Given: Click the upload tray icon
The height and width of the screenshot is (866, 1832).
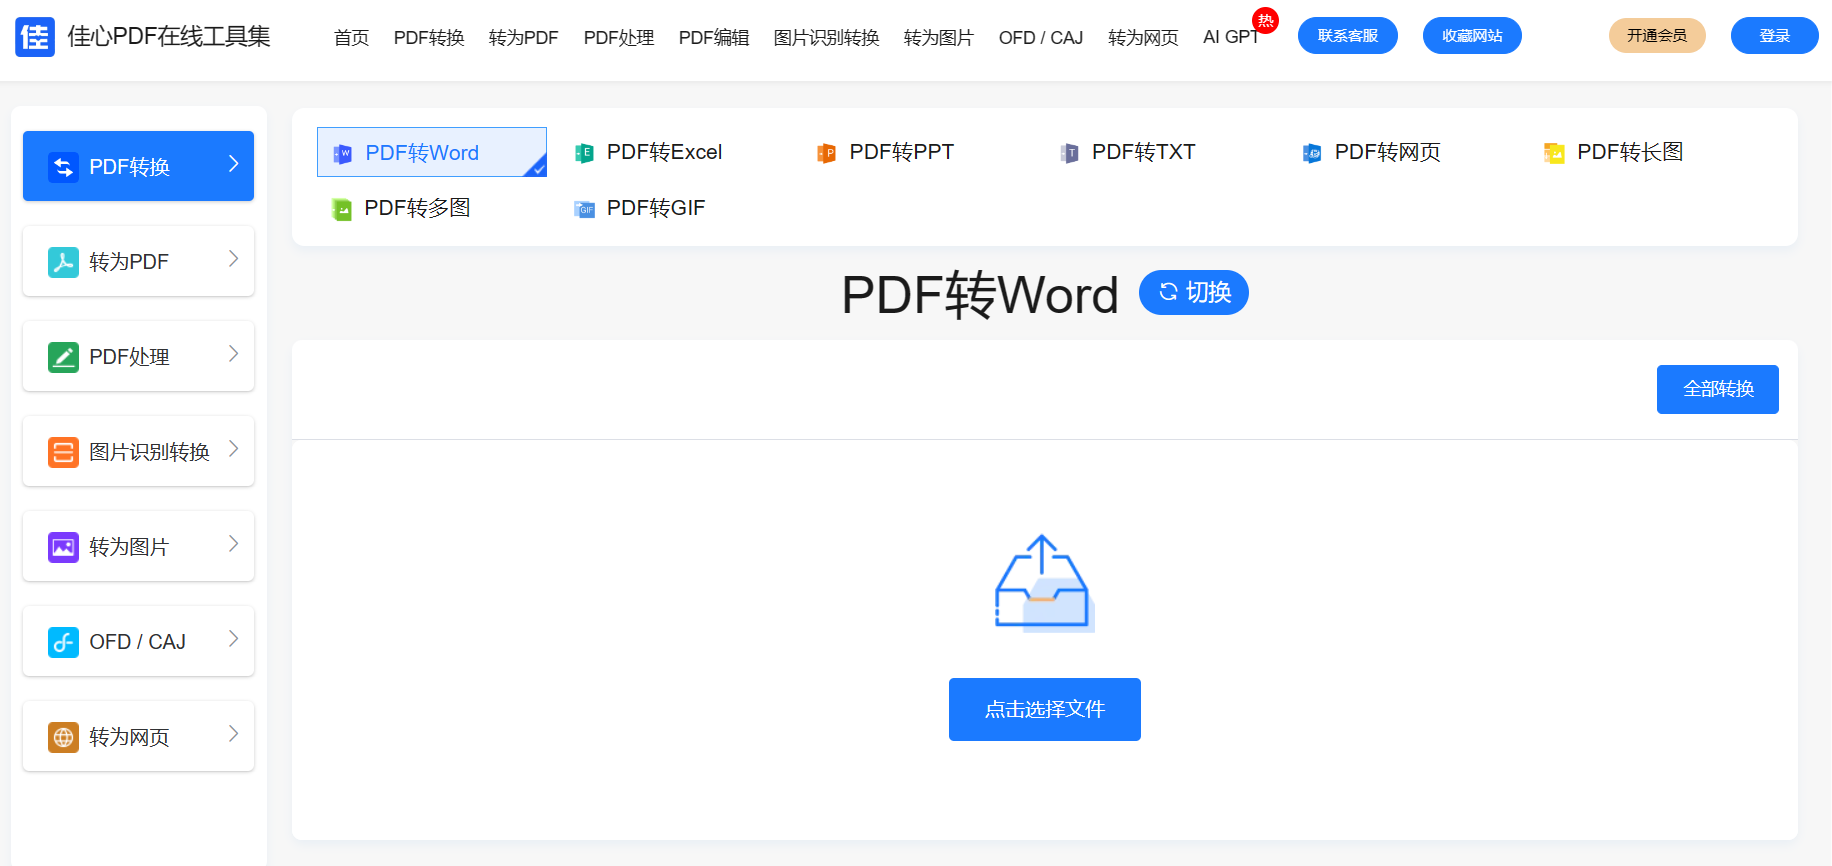Looking at the screenshot, I should [x=1043, y=584].
